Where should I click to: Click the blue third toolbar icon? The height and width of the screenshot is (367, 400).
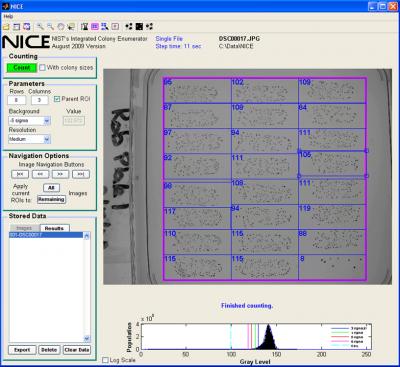click(x=27, y=26)
